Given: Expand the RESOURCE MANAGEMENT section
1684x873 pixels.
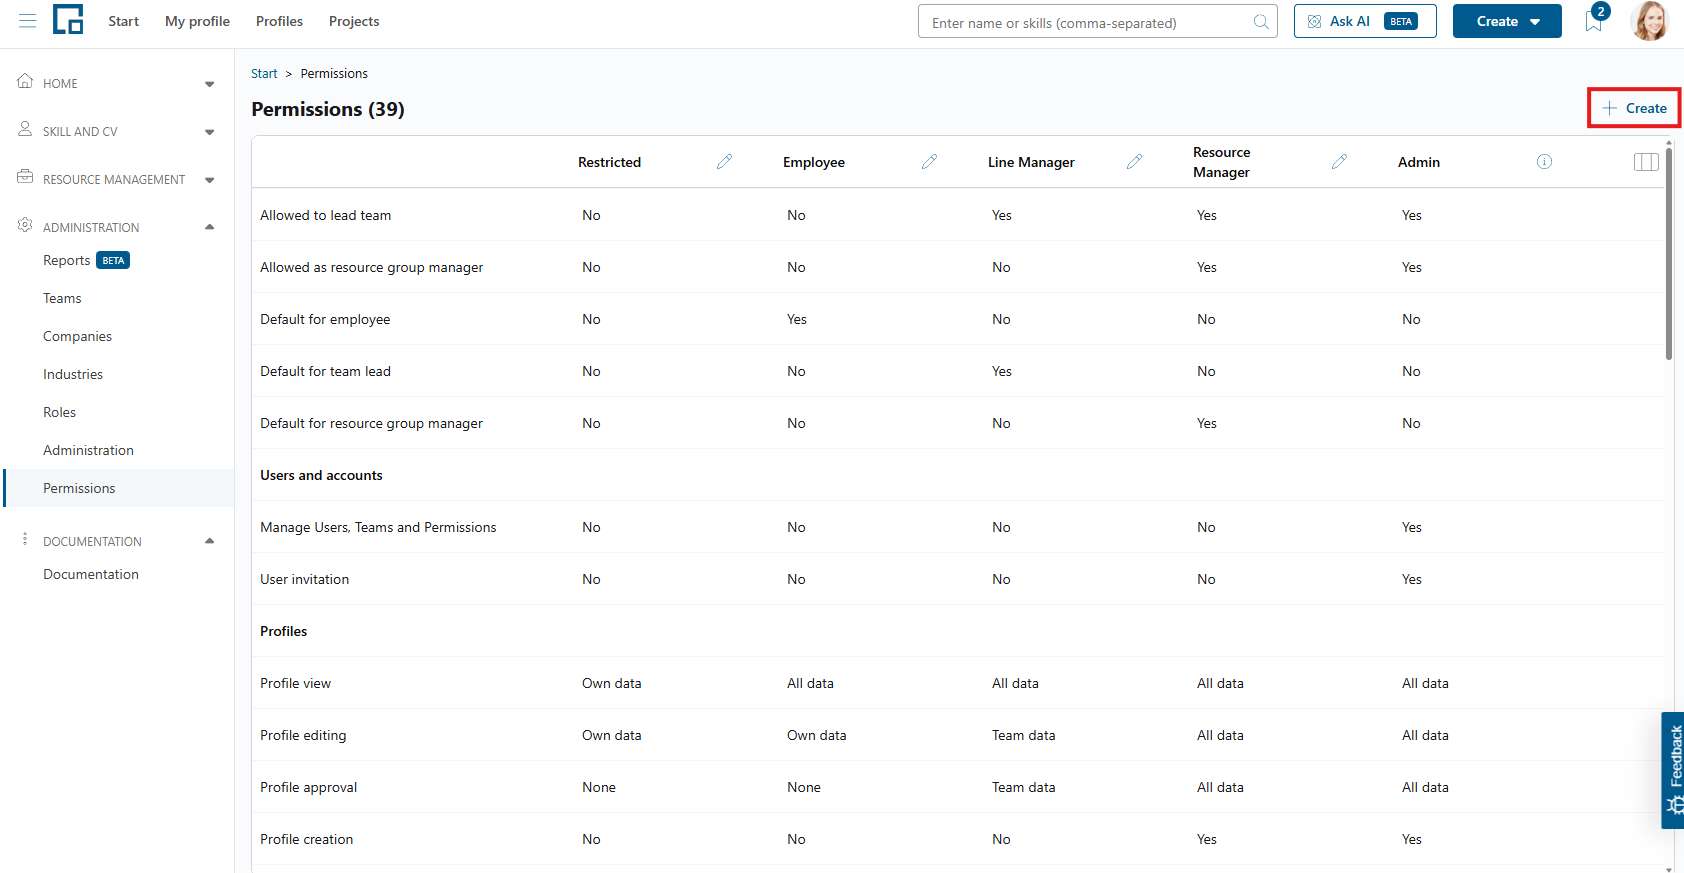Looking at the screenshot, I should (210, 180).
